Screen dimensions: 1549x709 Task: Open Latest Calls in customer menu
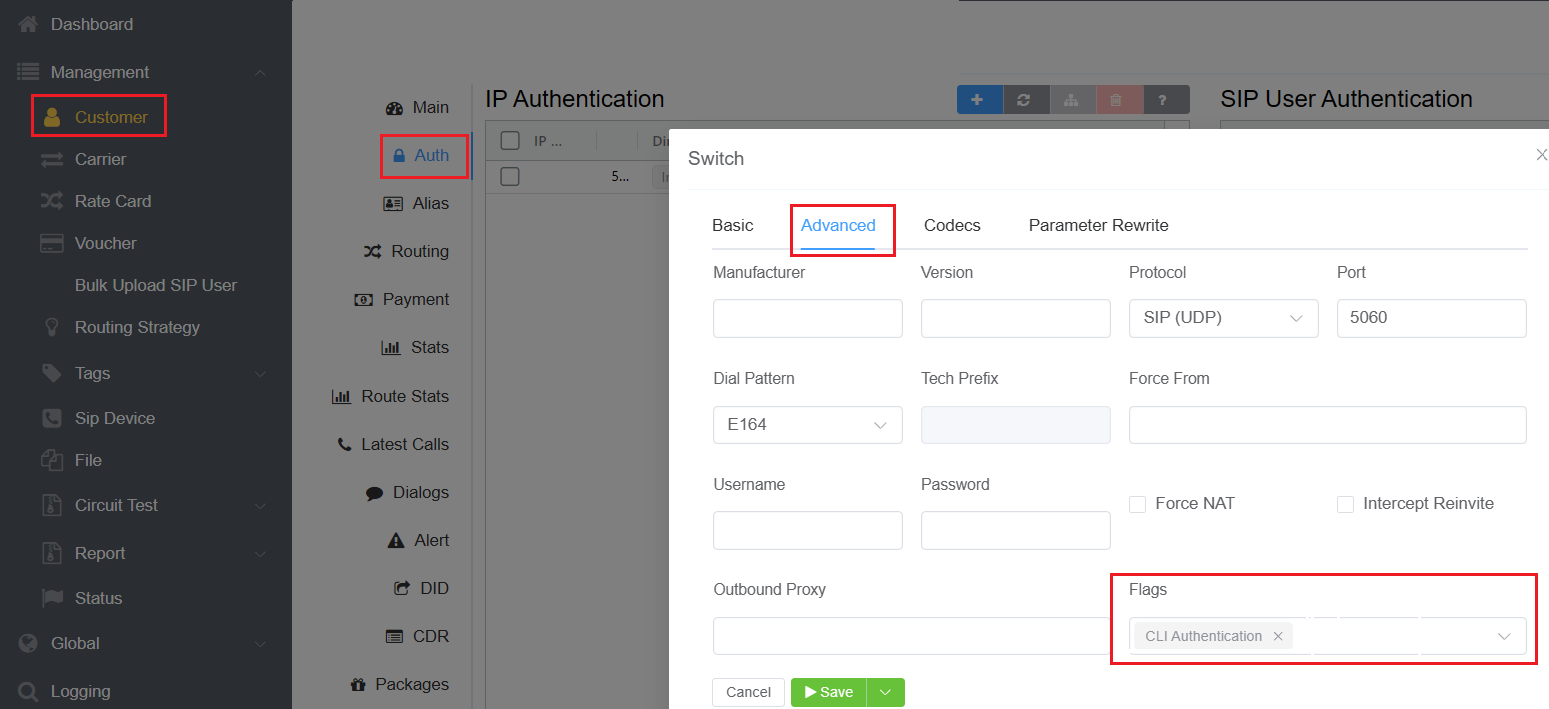[404, 444]
